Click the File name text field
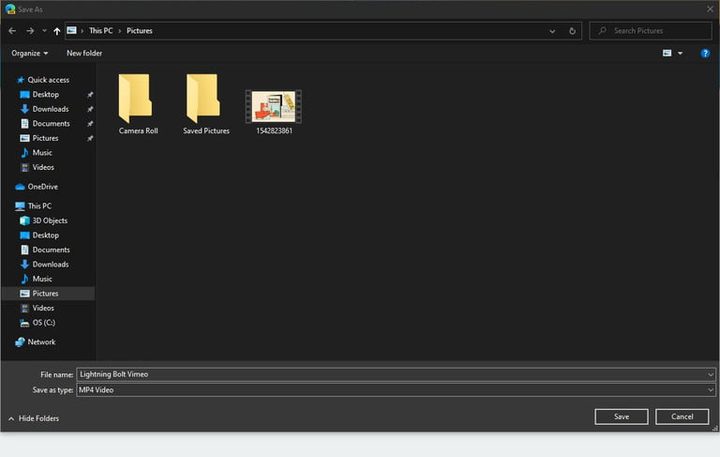Viewport: 720px width, 457px height. [396, 375]
